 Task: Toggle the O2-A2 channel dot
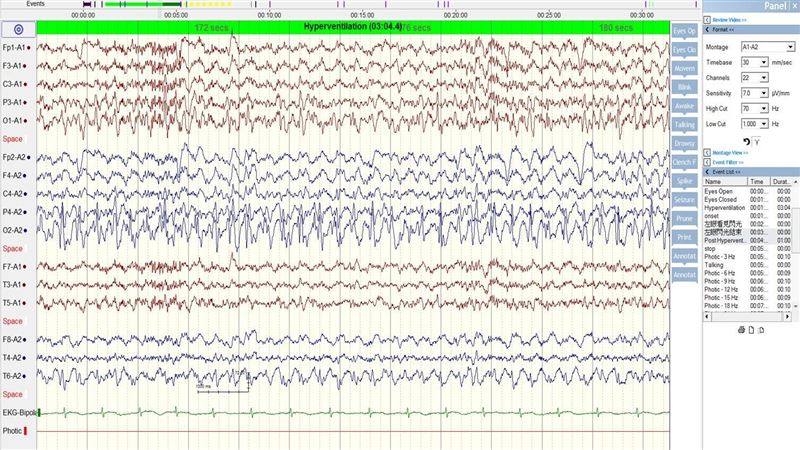pos(27,231)
